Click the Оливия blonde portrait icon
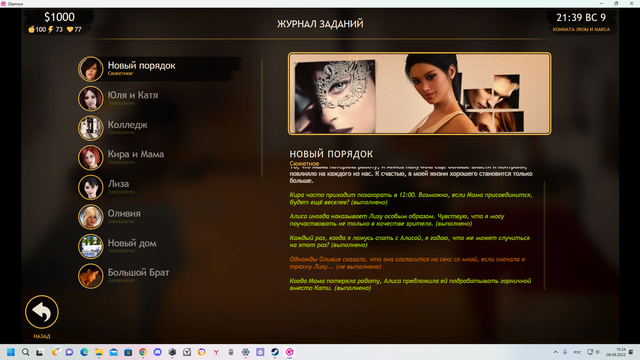Viewport: 640px width, 360px height. pos(91,217)
